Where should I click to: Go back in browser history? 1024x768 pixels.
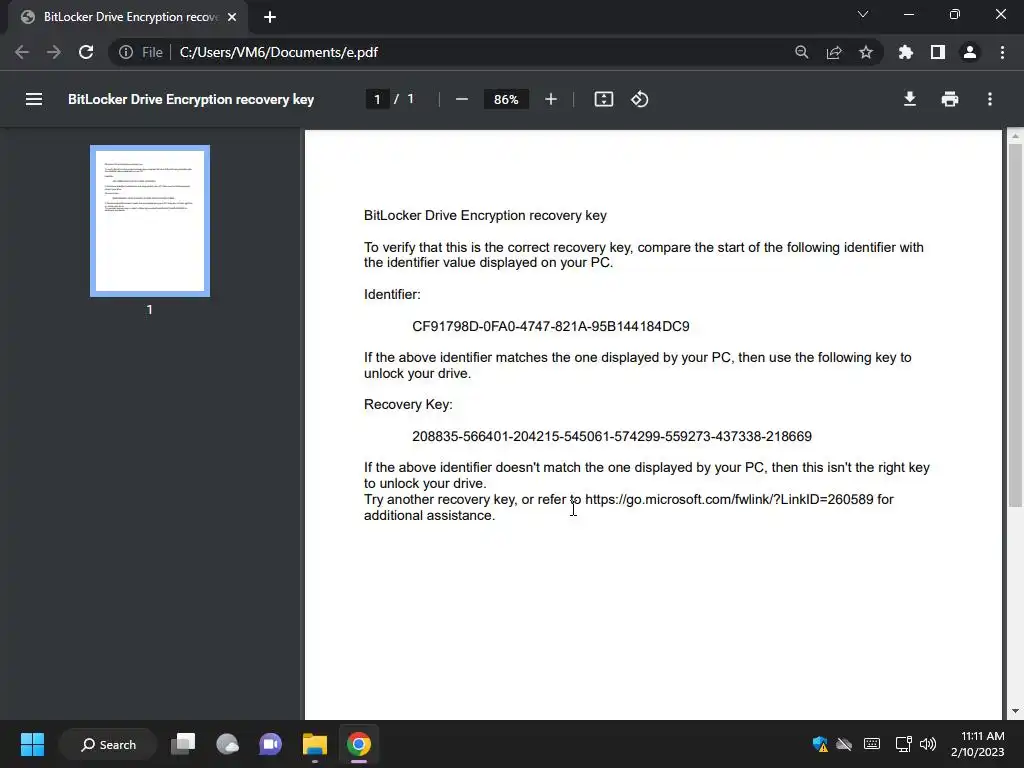coord(22,52)
